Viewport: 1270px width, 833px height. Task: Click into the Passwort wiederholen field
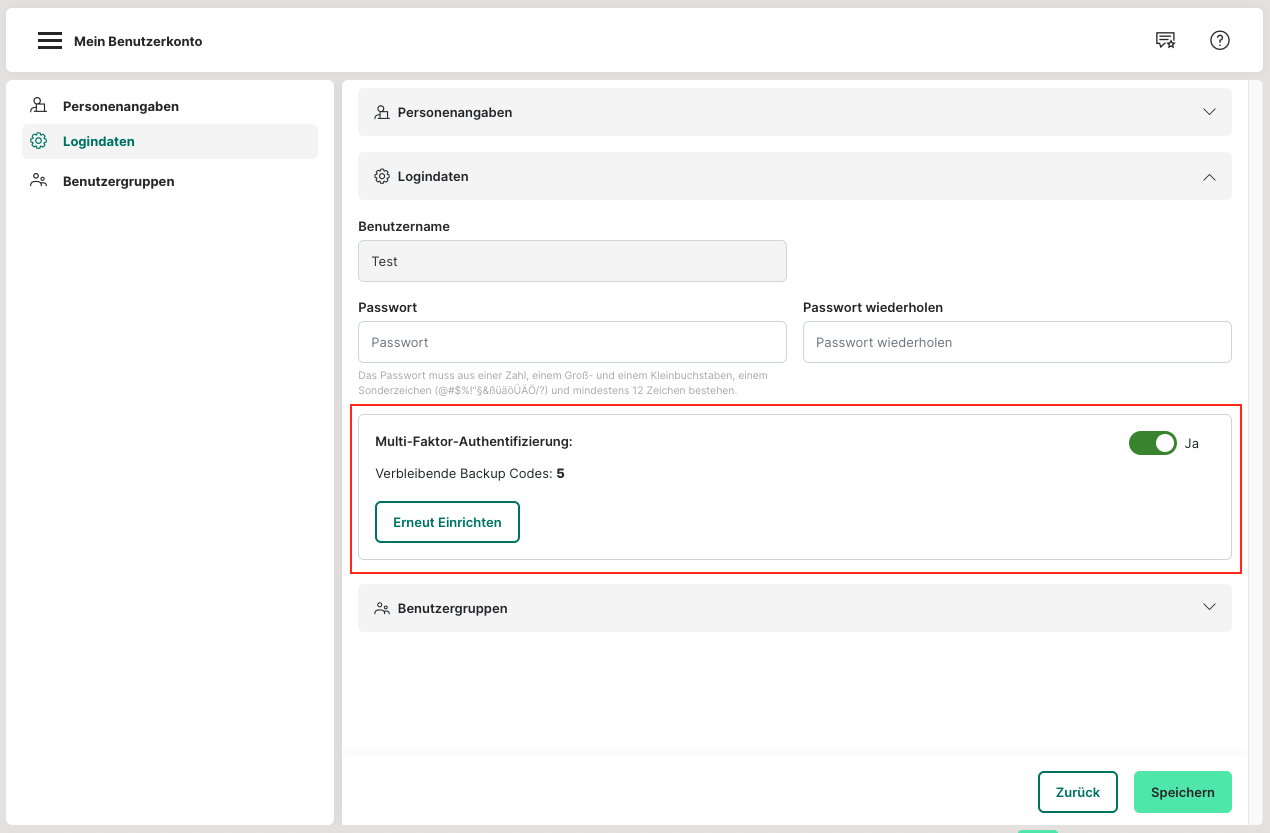[x=1016, y=342]
